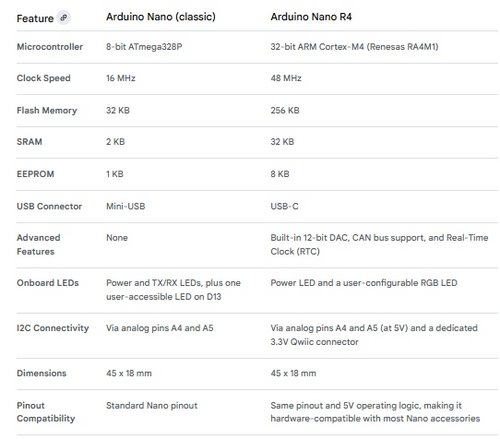Click the 8-bit ATmega328P cell
Viewport: 500px width, 439px height.
coord(144,47)
